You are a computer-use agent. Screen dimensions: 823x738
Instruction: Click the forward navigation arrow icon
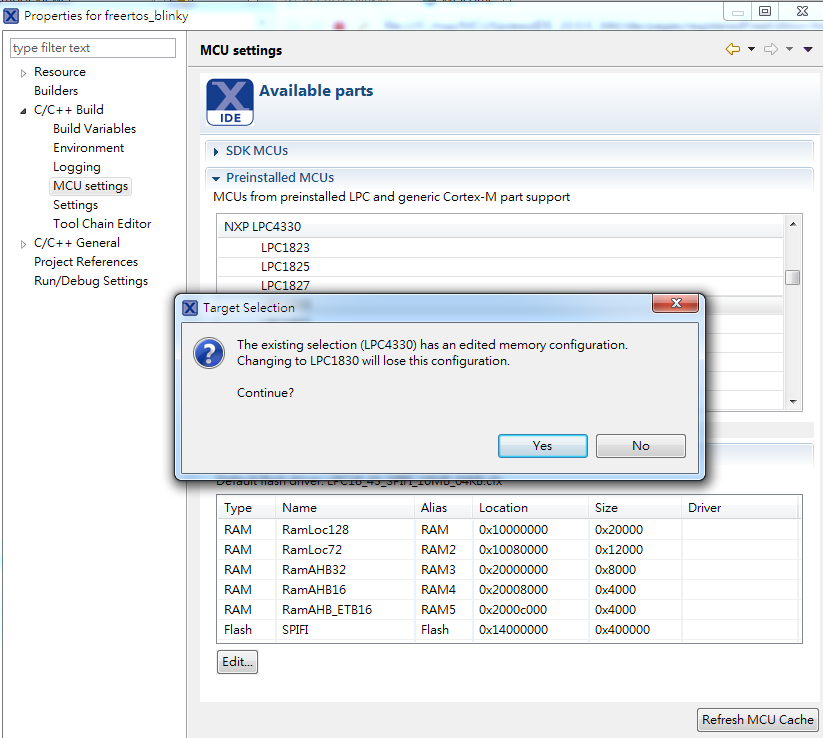[771, 49]
